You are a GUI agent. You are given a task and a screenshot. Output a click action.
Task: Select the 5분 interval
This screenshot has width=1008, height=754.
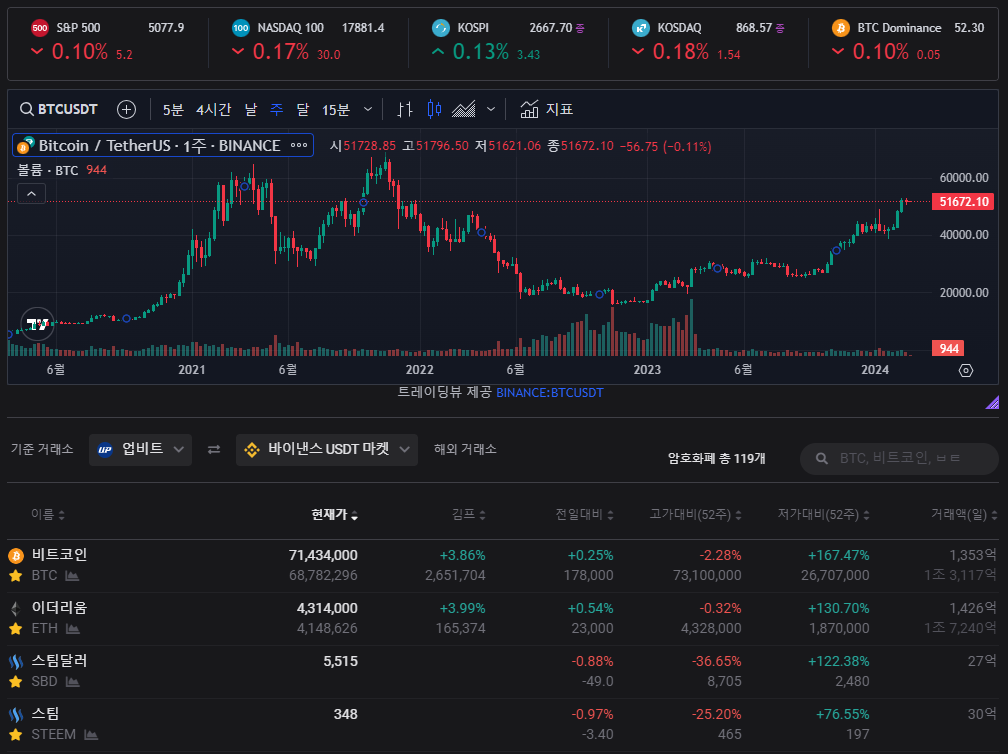[x=173, y=109]
